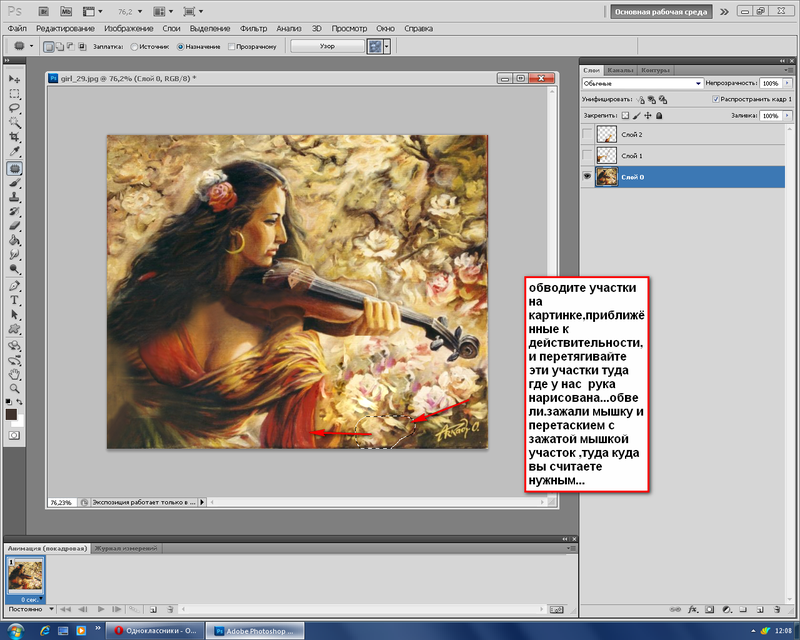Open the 'Выделение' menu
800x640 pixels.
click(210, 29)
